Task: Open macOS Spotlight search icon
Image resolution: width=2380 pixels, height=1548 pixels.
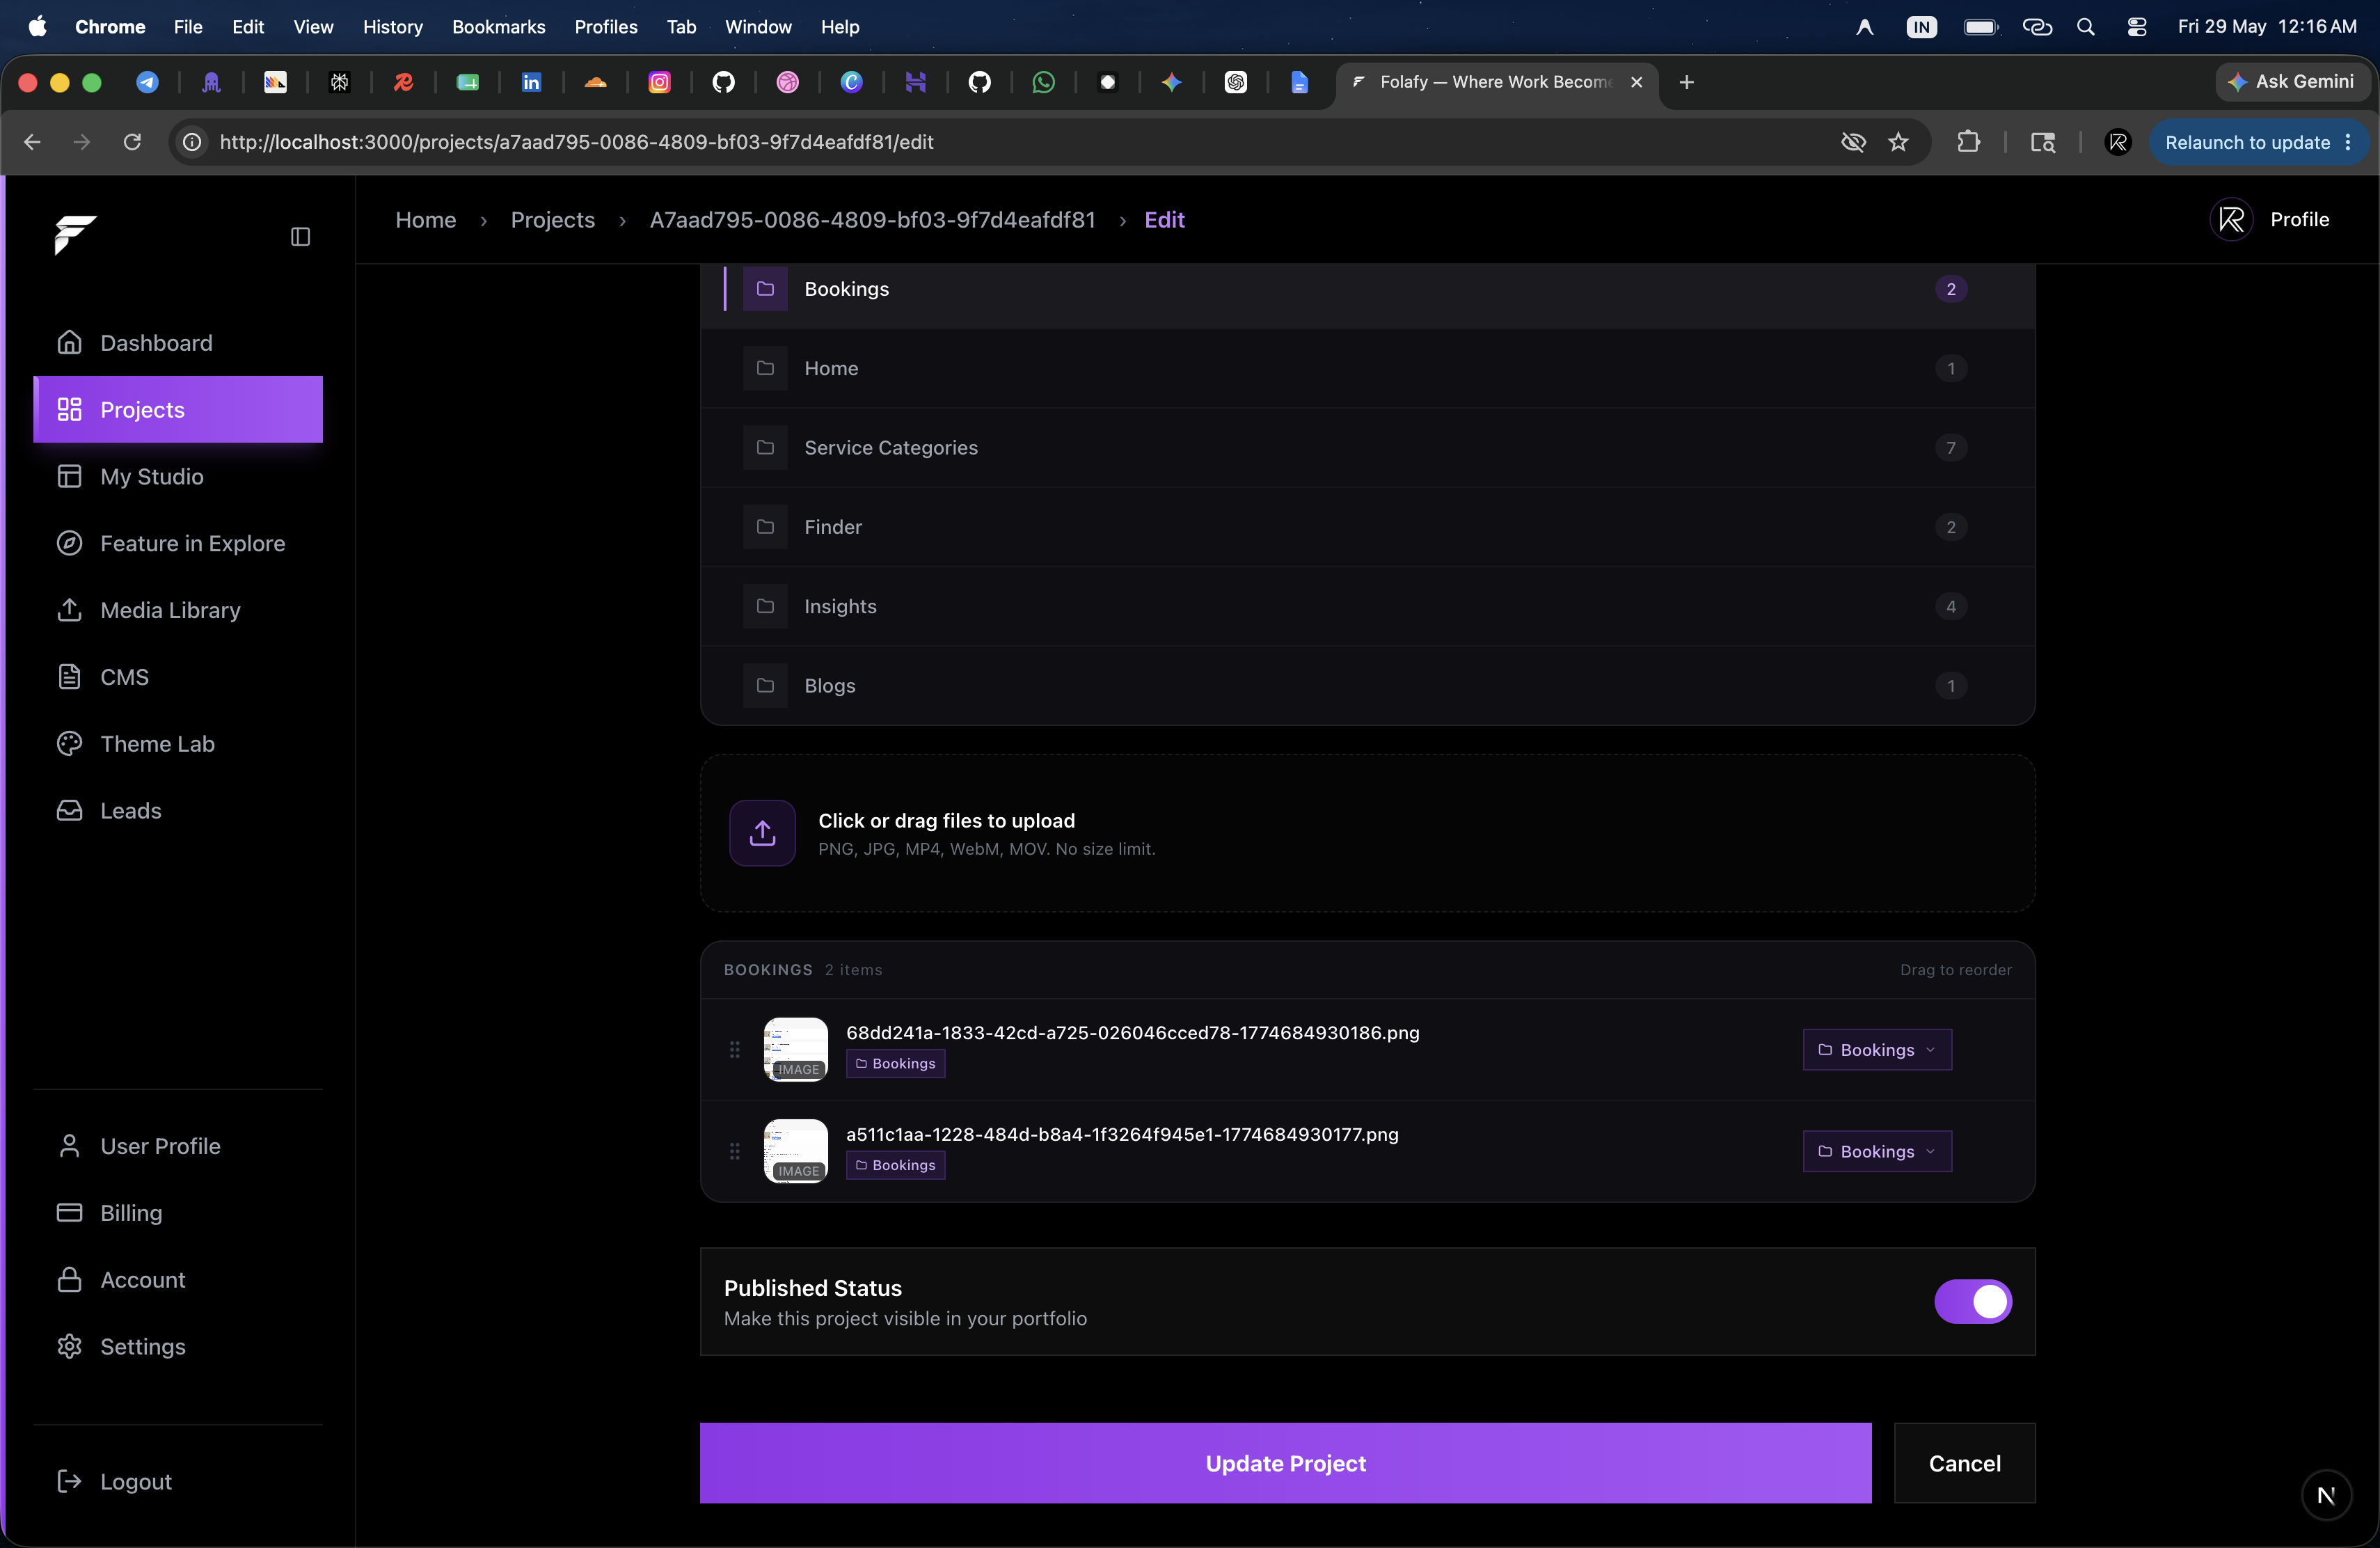Action: tap(2086, 27)
